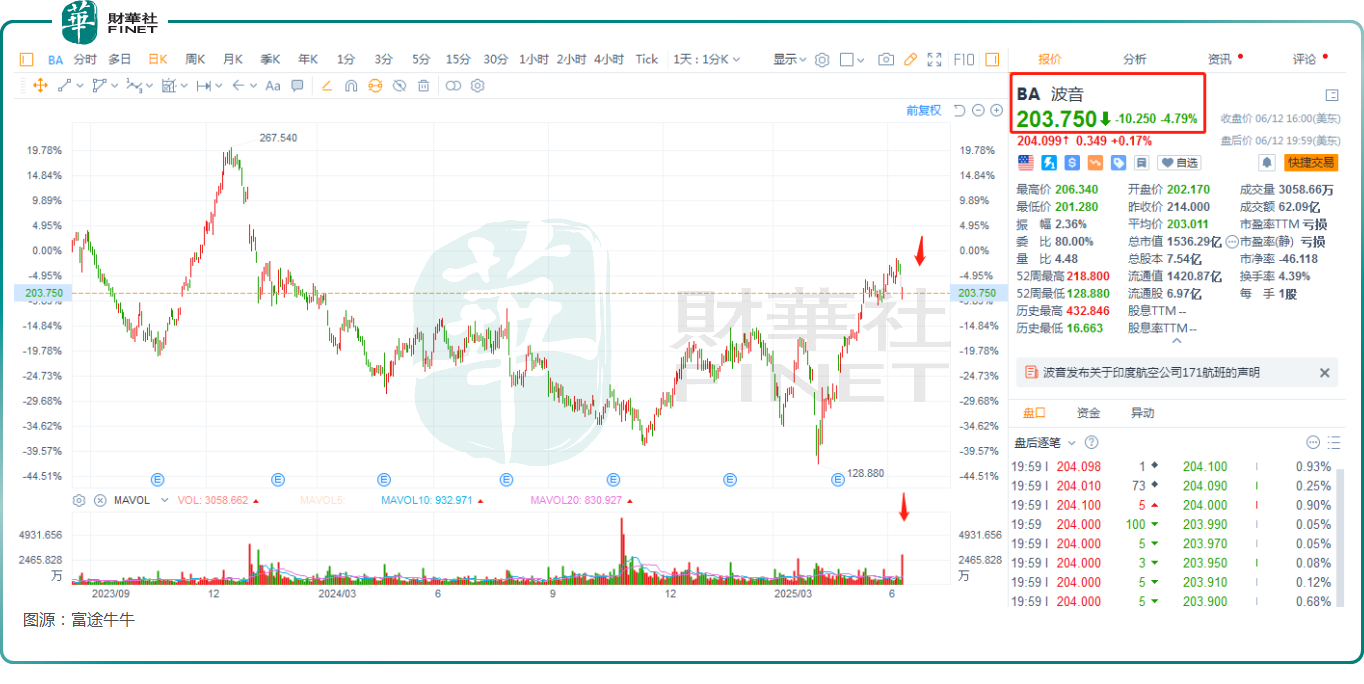Switch to the 分析 tab
This screenshot has height=684, width=1364.
(1134, 60)
